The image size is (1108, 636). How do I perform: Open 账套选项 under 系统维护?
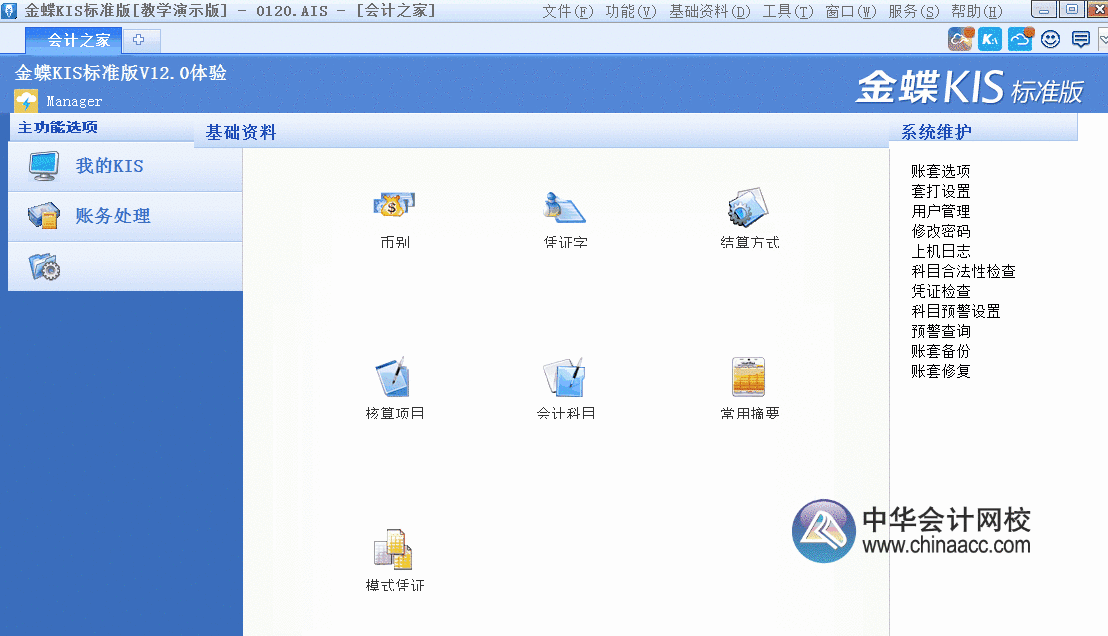(x=941, y=170)
